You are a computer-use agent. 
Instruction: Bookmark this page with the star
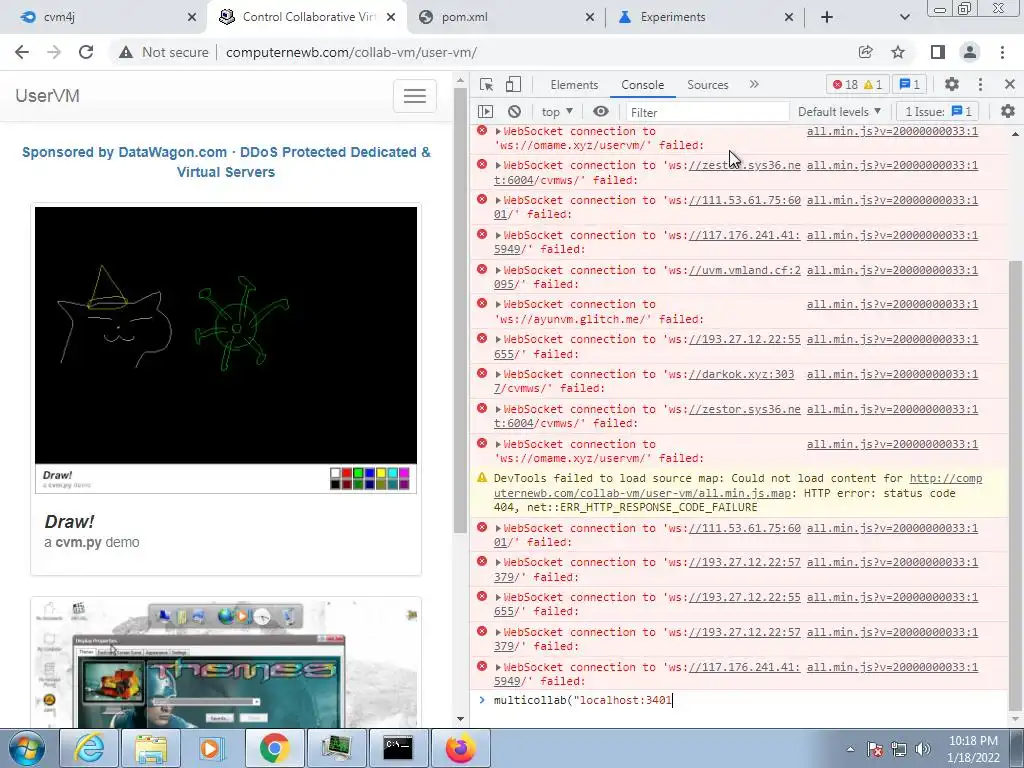coord(898,52)
